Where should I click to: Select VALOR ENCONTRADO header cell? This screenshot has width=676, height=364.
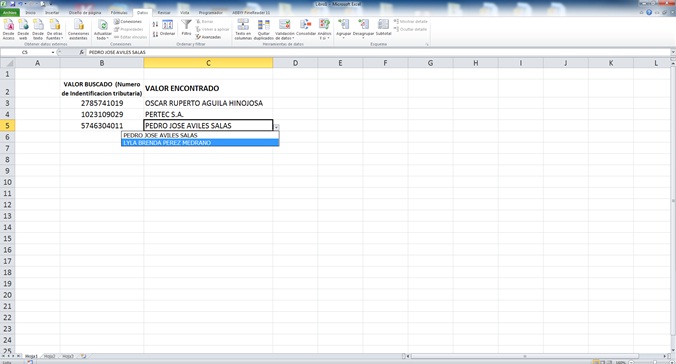coord(208,88)
